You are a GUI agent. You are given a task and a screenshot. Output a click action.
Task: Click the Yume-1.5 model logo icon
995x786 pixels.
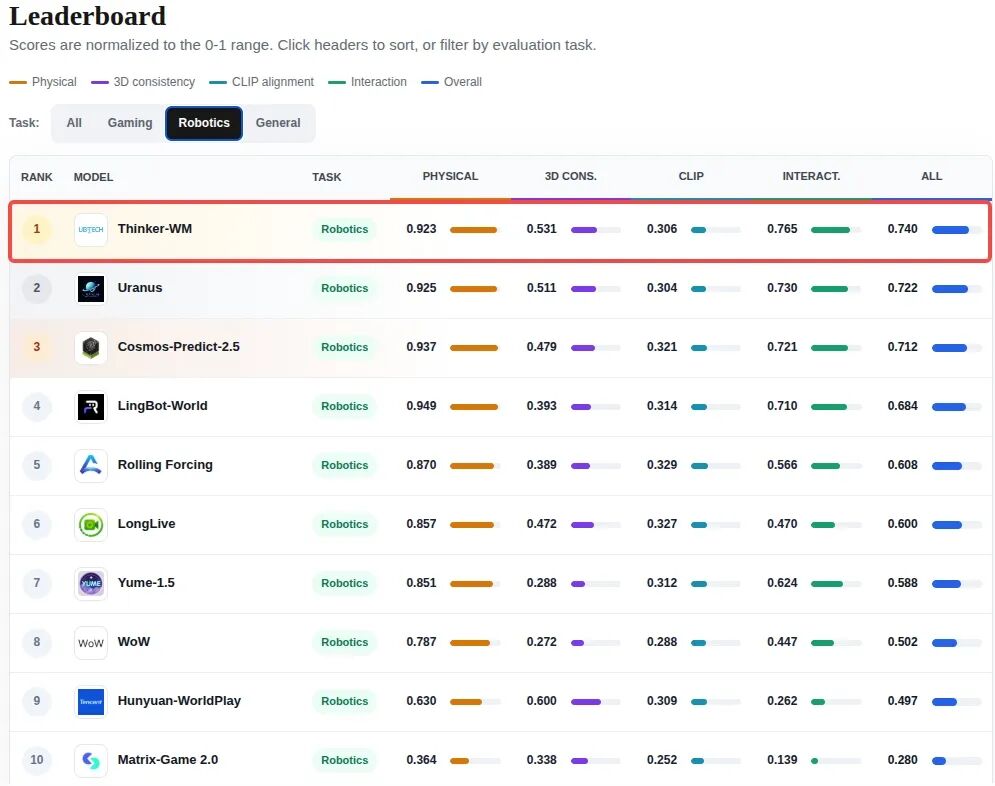tap(91, 583)
